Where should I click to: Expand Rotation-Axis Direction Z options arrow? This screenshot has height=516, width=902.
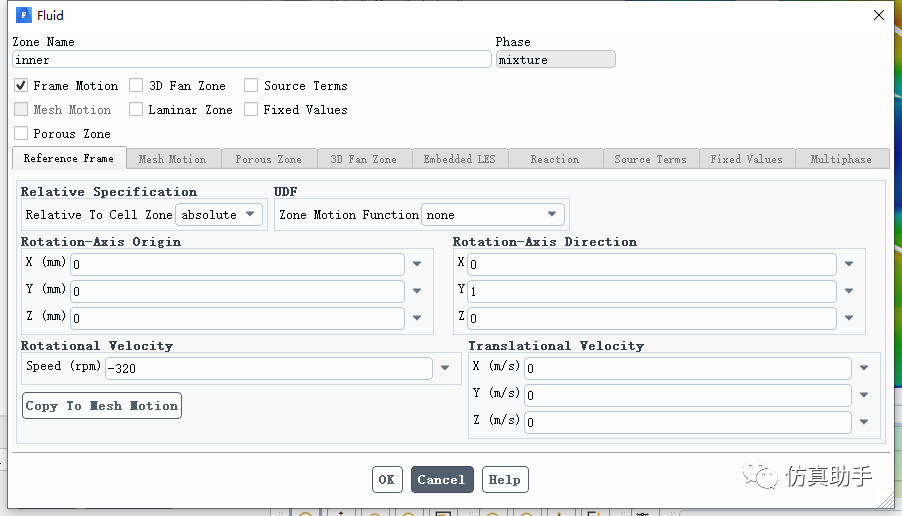click(x=849, y=318)
